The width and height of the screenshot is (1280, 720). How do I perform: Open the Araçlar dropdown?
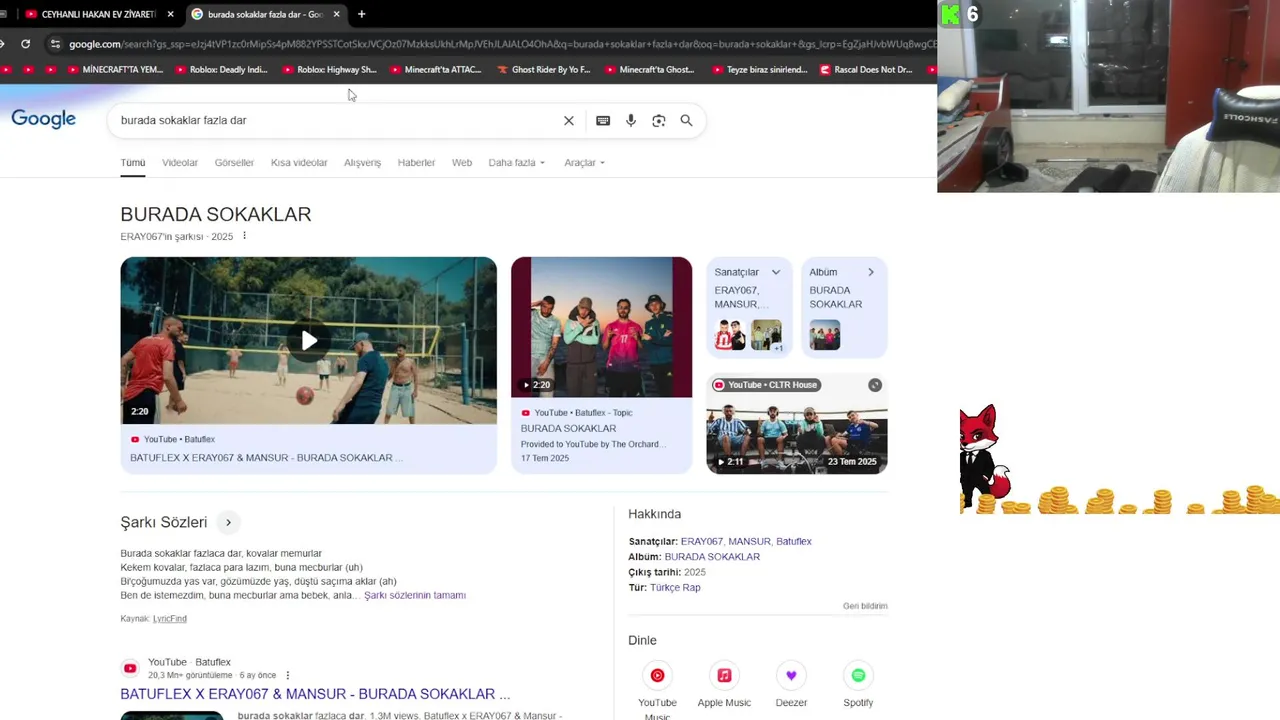[585, 163]
